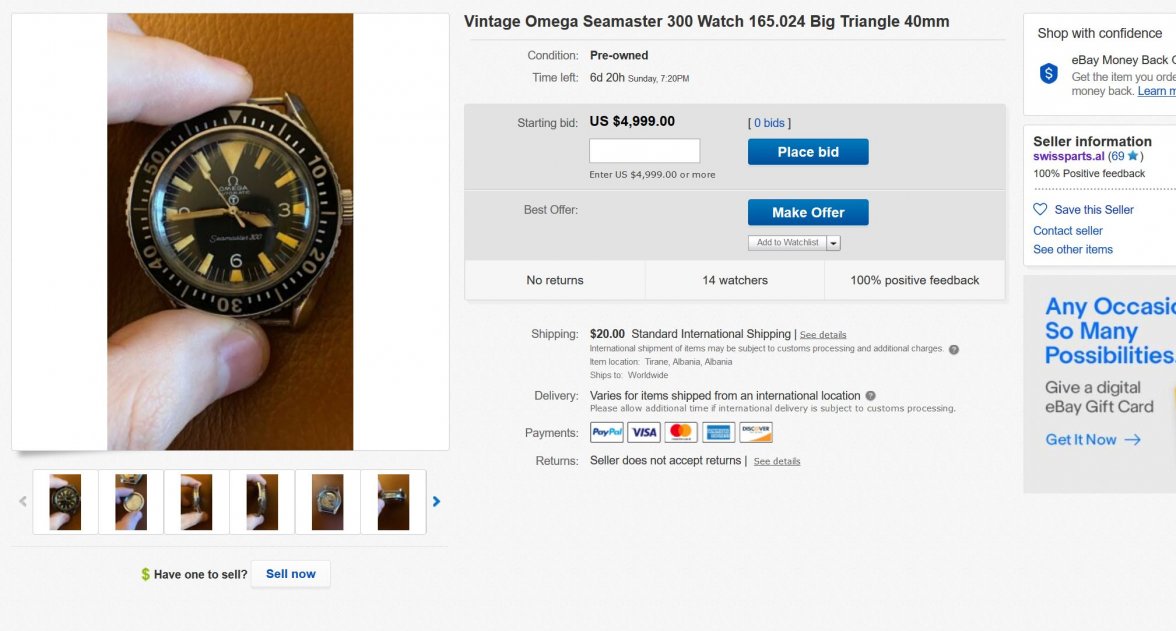Click the previous thumbnails arrow in gallery
This screenshot has width=1176, height=631.
[x=23, y=502]
